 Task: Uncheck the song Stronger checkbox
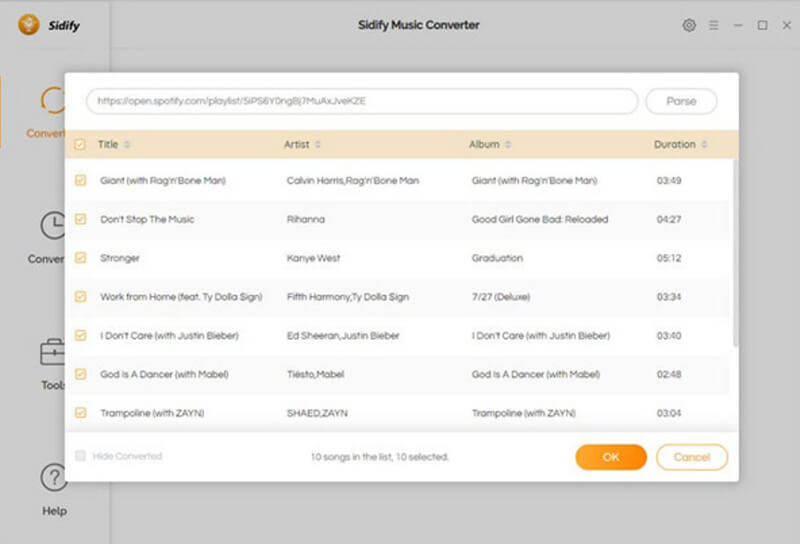[x=80, y=258]
